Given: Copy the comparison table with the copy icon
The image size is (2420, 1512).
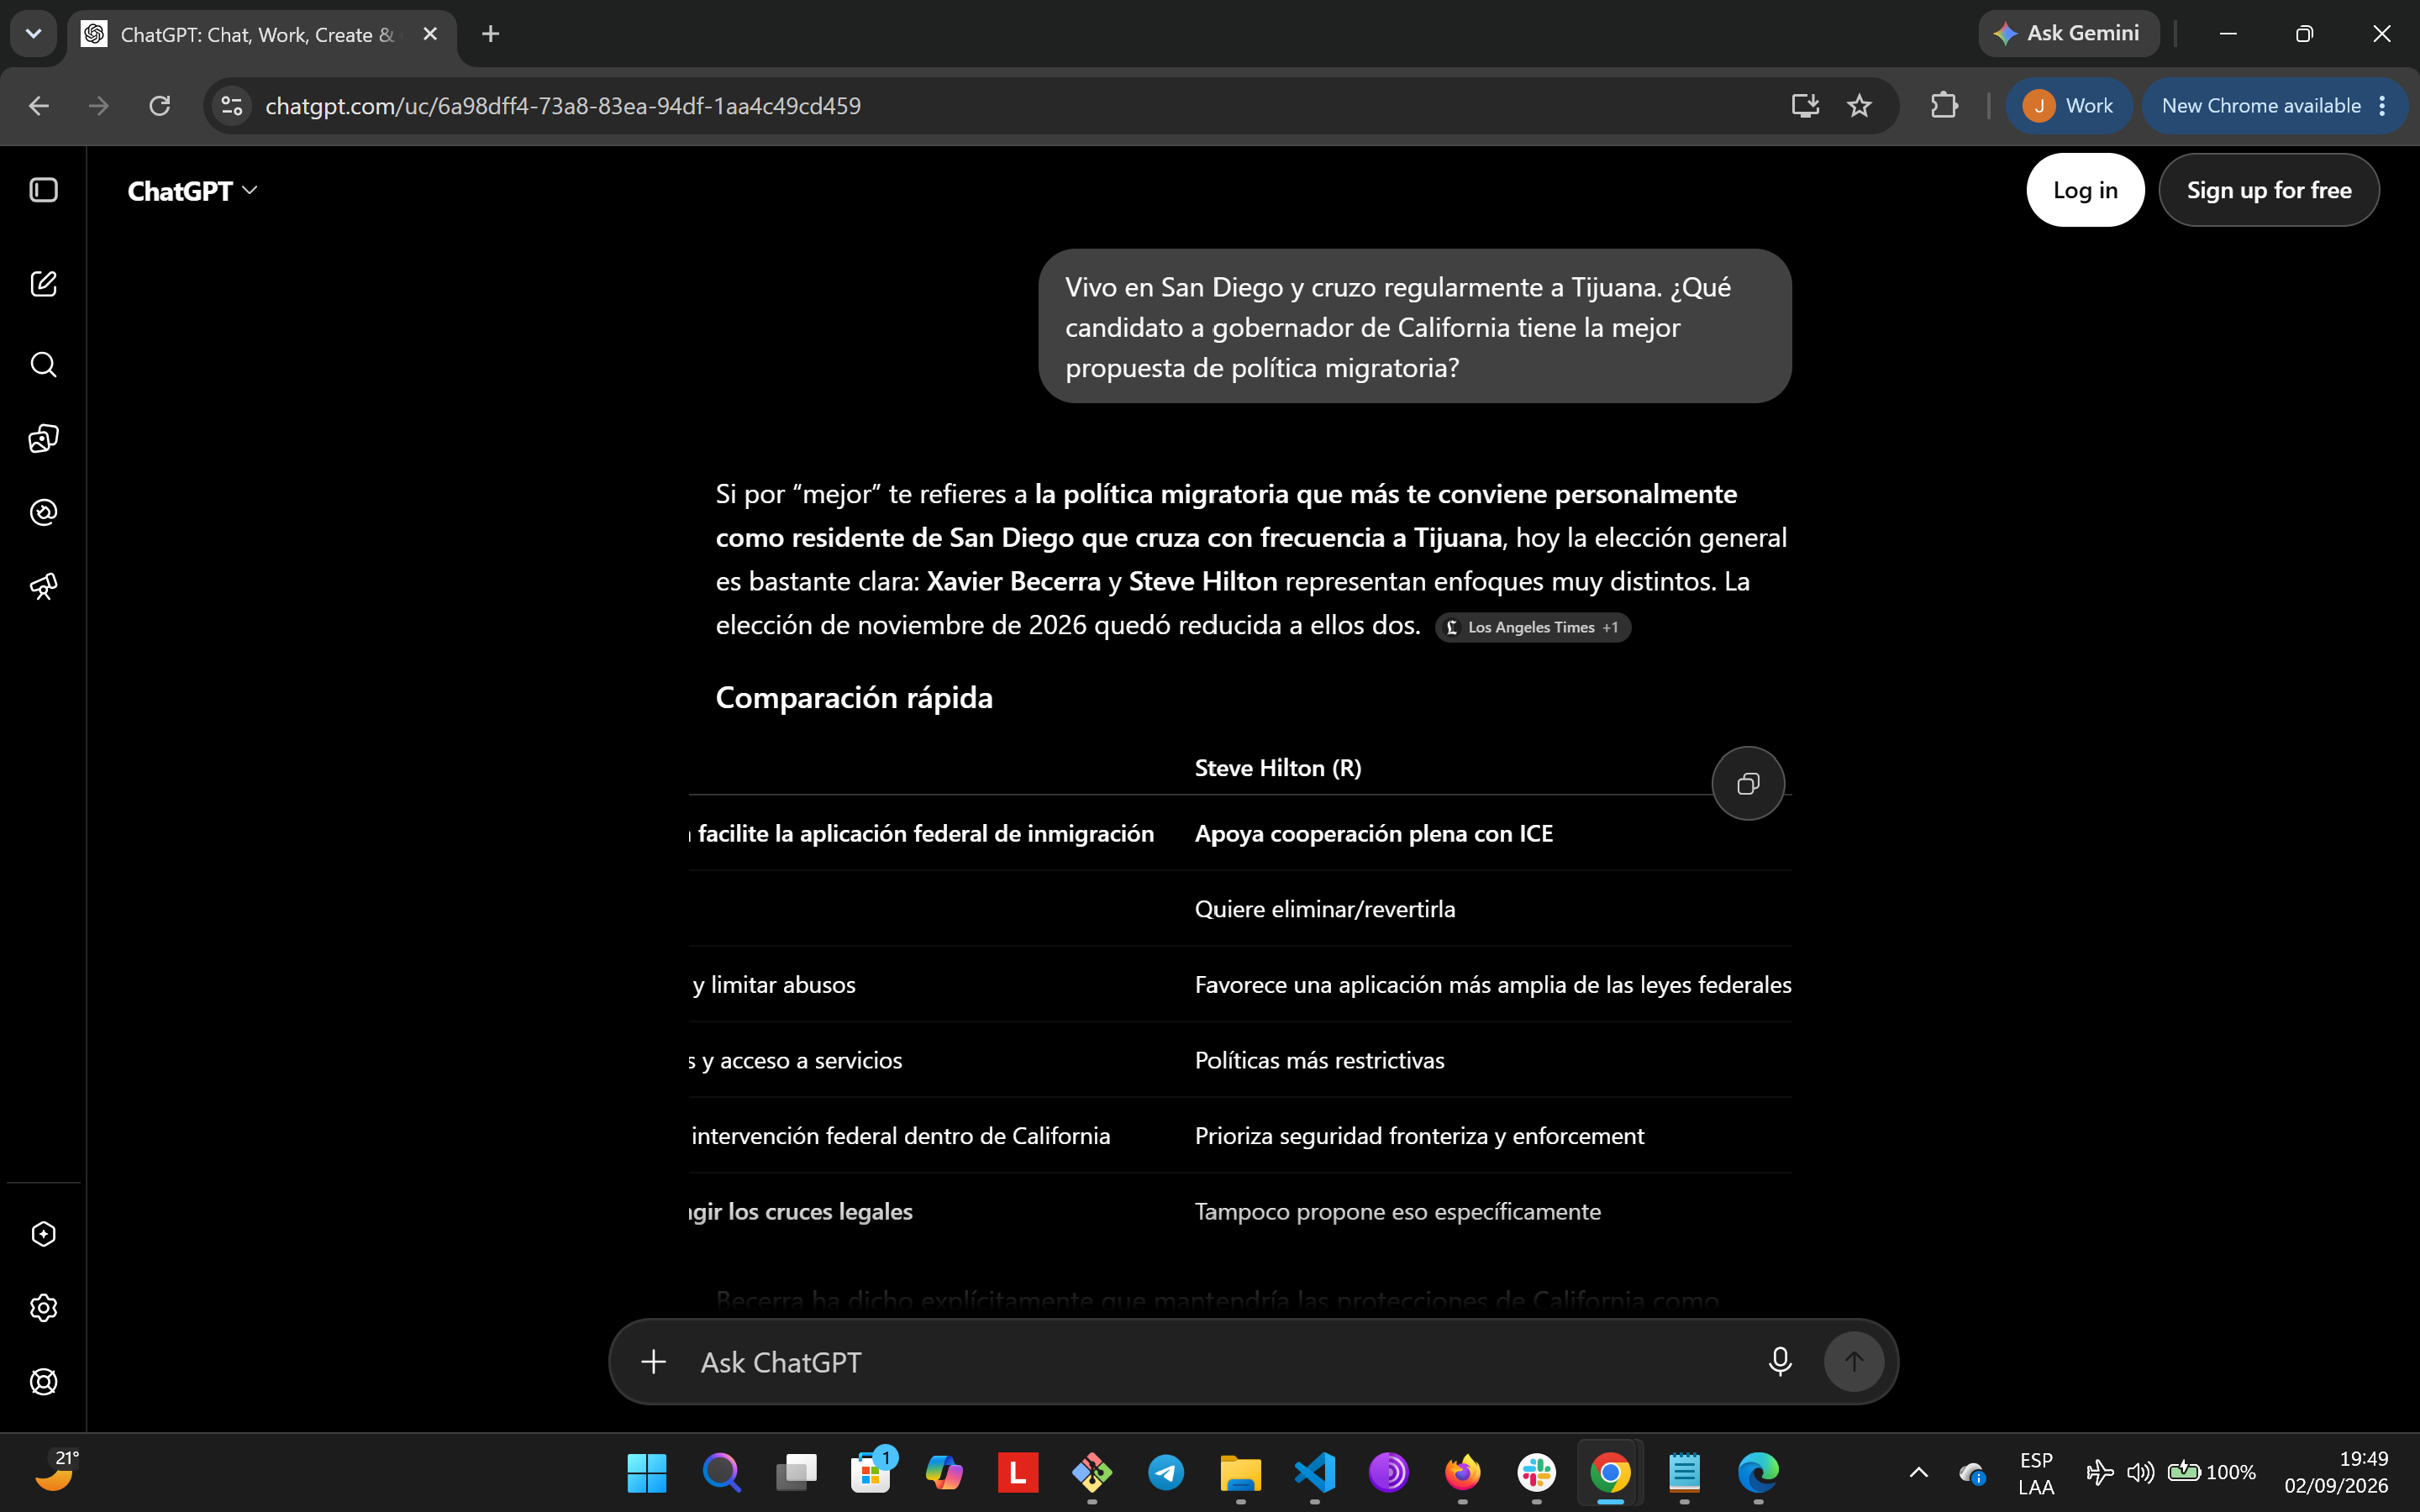Looking at the screenshot, I should pyautogui.click(x=1748, y=783).
